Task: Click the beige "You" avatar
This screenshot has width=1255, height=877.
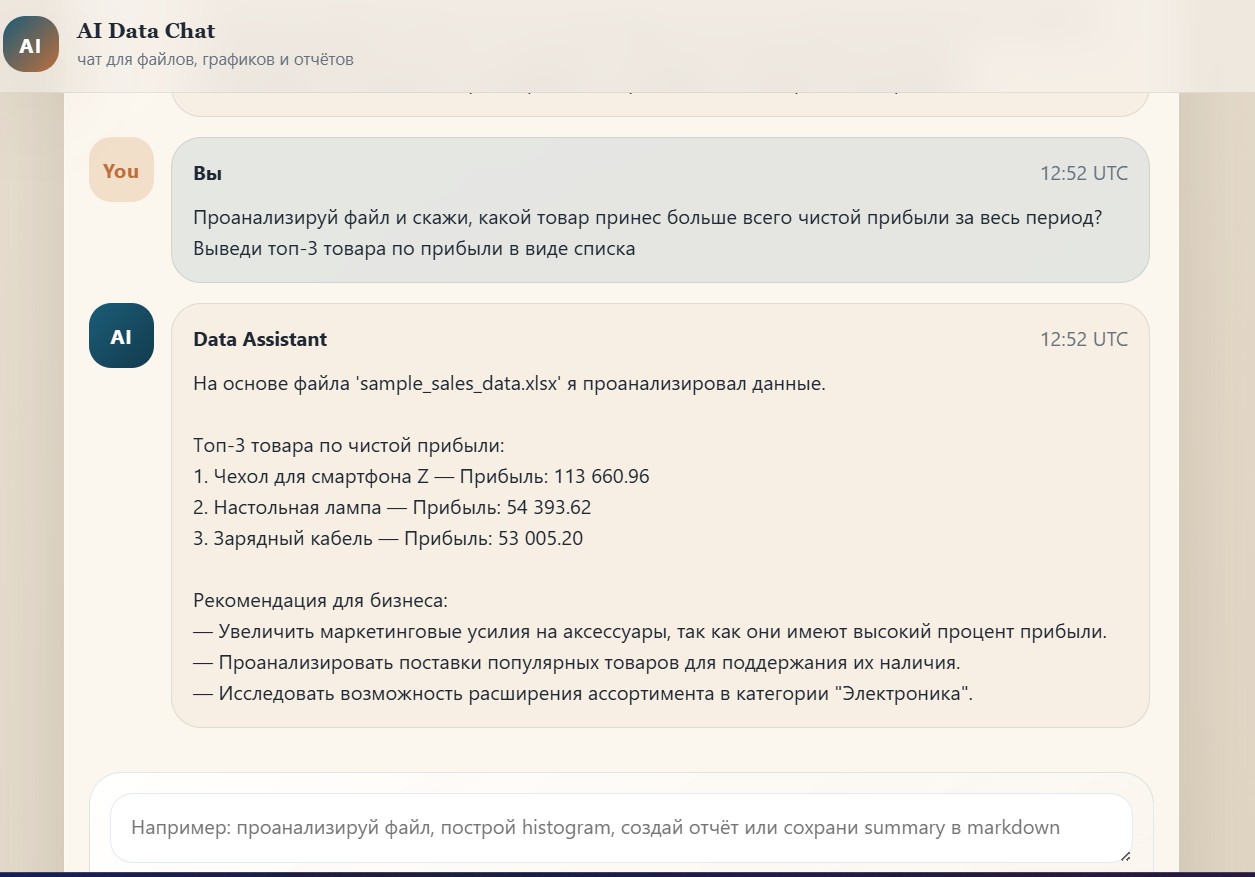Action: 121,170
